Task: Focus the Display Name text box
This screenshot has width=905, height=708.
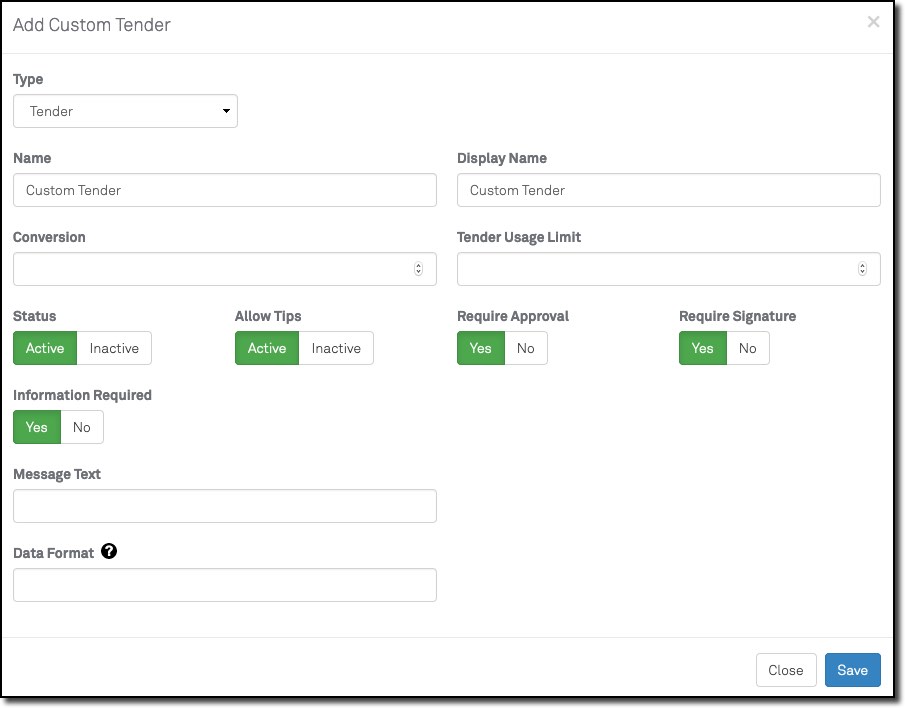Action: 668,190
